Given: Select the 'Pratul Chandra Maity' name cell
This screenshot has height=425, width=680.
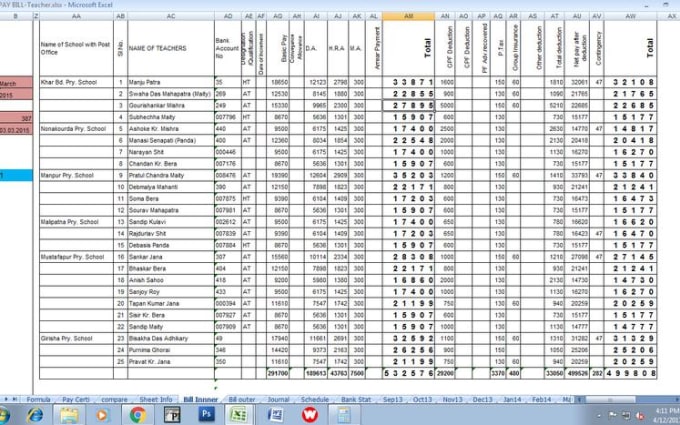Looking at the screenshot, I should (x=171, y=175).
